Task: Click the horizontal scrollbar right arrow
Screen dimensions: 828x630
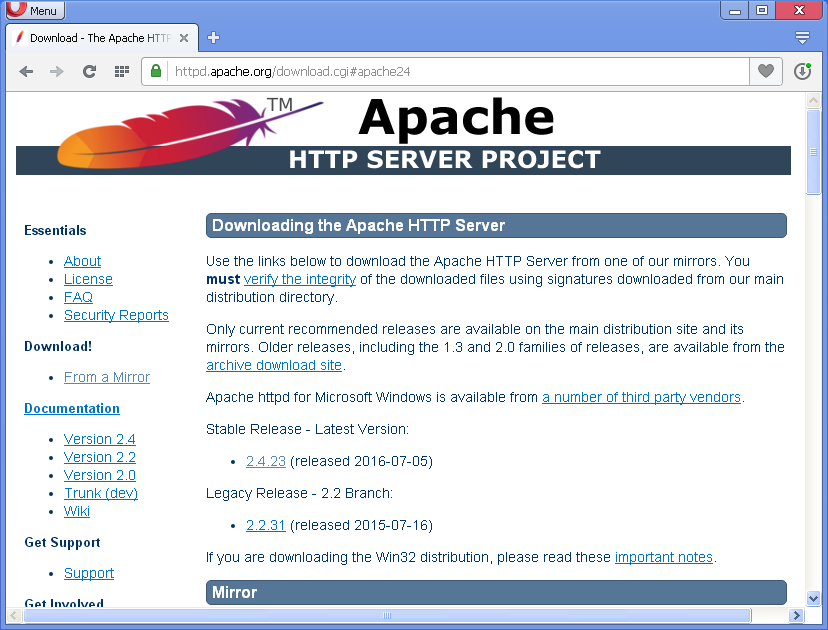Action: click(x=796, y=615)
